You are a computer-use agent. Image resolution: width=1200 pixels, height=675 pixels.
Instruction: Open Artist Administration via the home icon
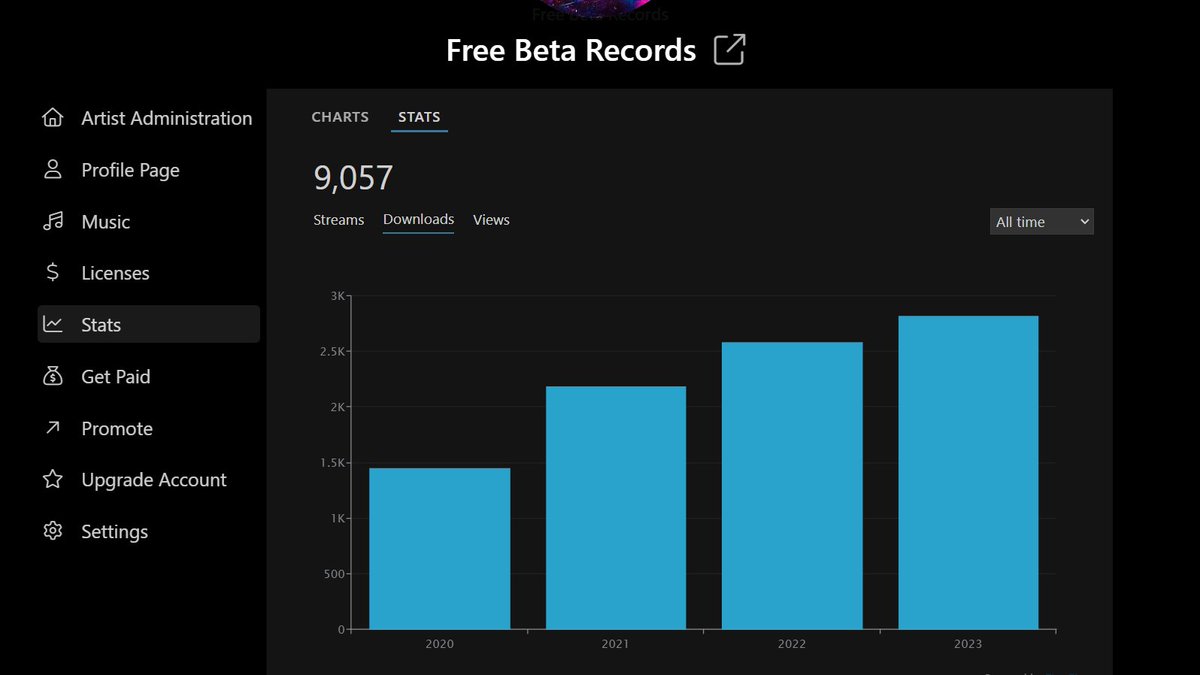[52, 117]
